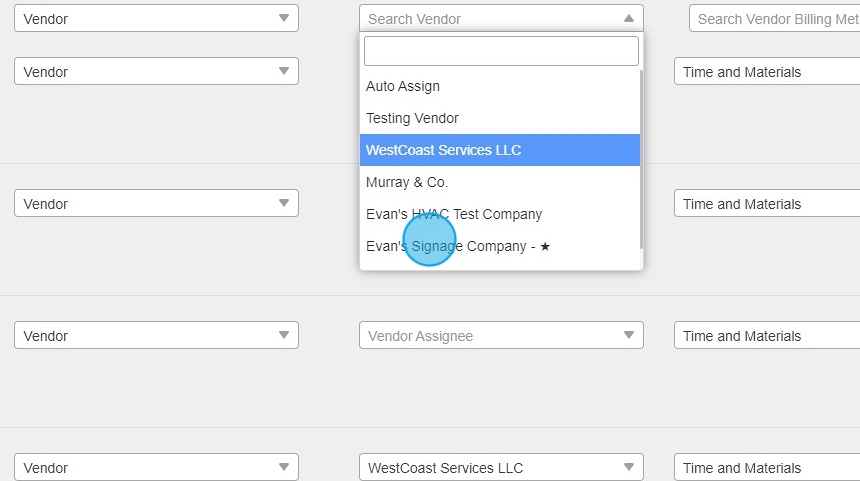Viewport: 860px width, 481px height.
Task: Open Time and Materials dropdown beside Vendor Assignee
Action: tap(766, 336)
